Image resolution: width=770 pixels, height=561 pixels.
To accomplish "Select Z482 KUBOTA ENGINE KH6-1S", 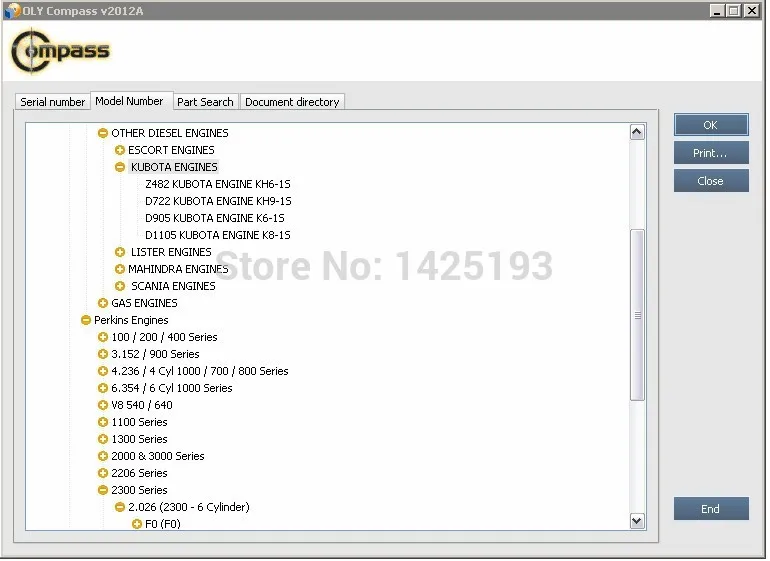I will (x=218, y=184).
